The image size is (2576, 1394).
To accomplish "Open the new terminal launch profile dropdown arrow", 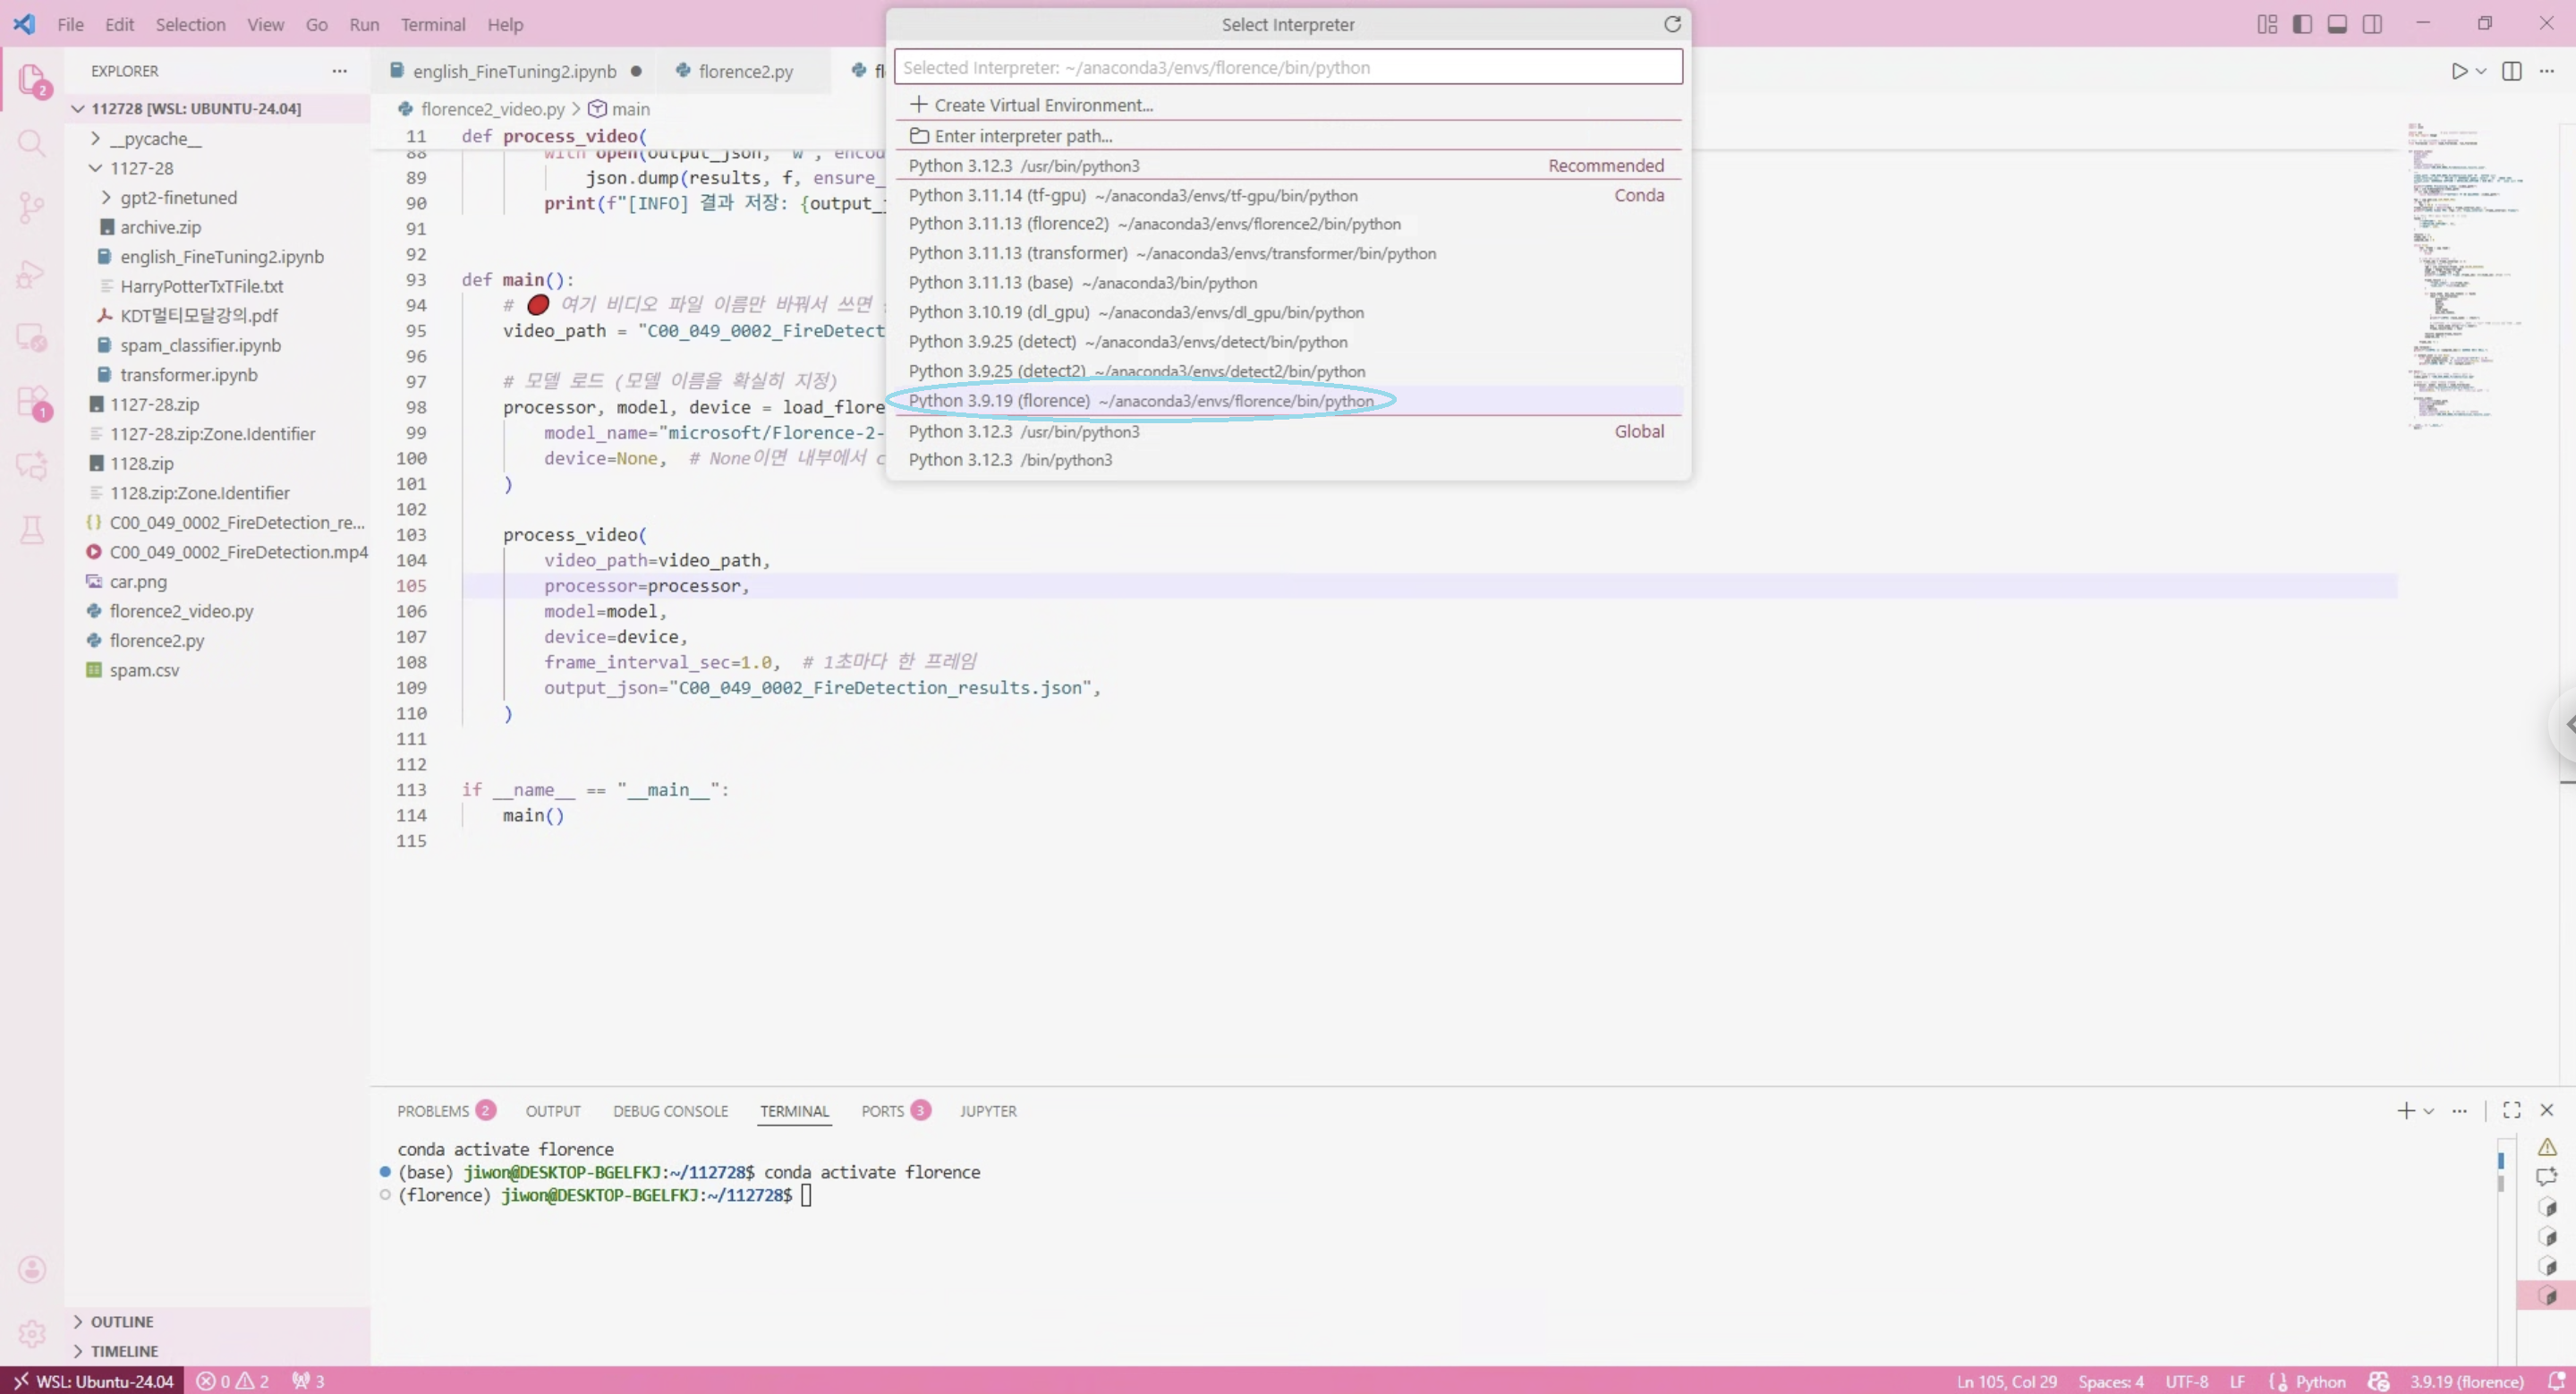I will [x=2429, y=1111].
